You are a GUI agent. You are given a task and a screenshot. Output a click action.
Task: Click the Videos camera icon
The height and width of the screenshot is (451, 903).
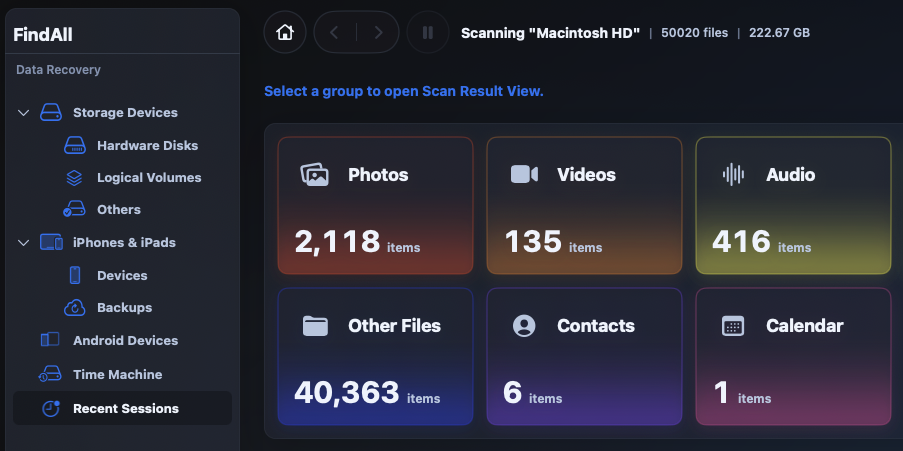[x=524, y=175]
